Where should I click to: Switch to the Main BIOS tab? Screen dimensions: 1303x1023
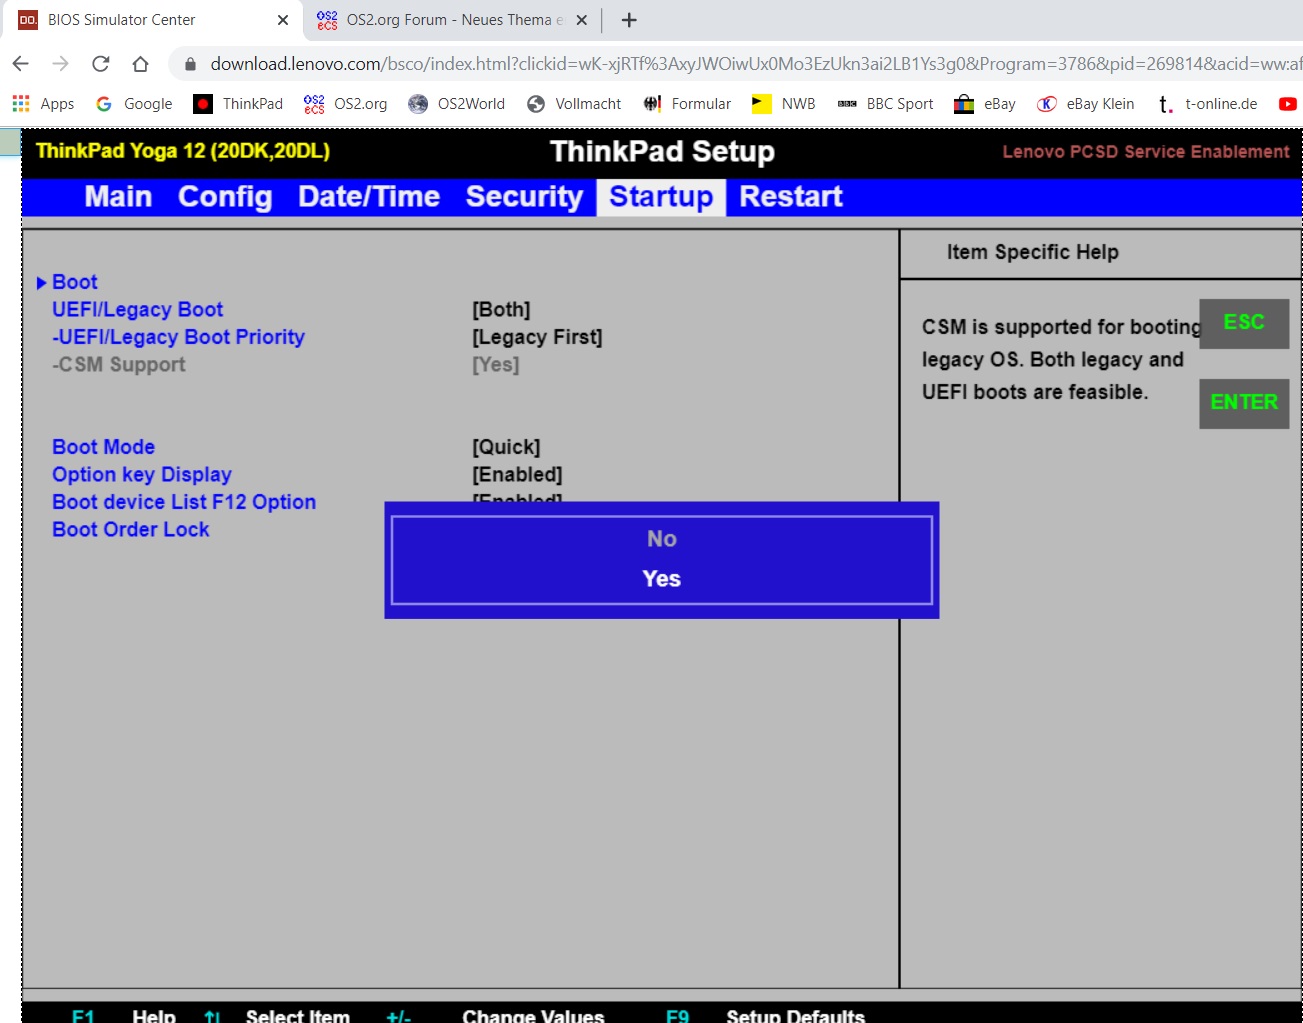[118, 197]
